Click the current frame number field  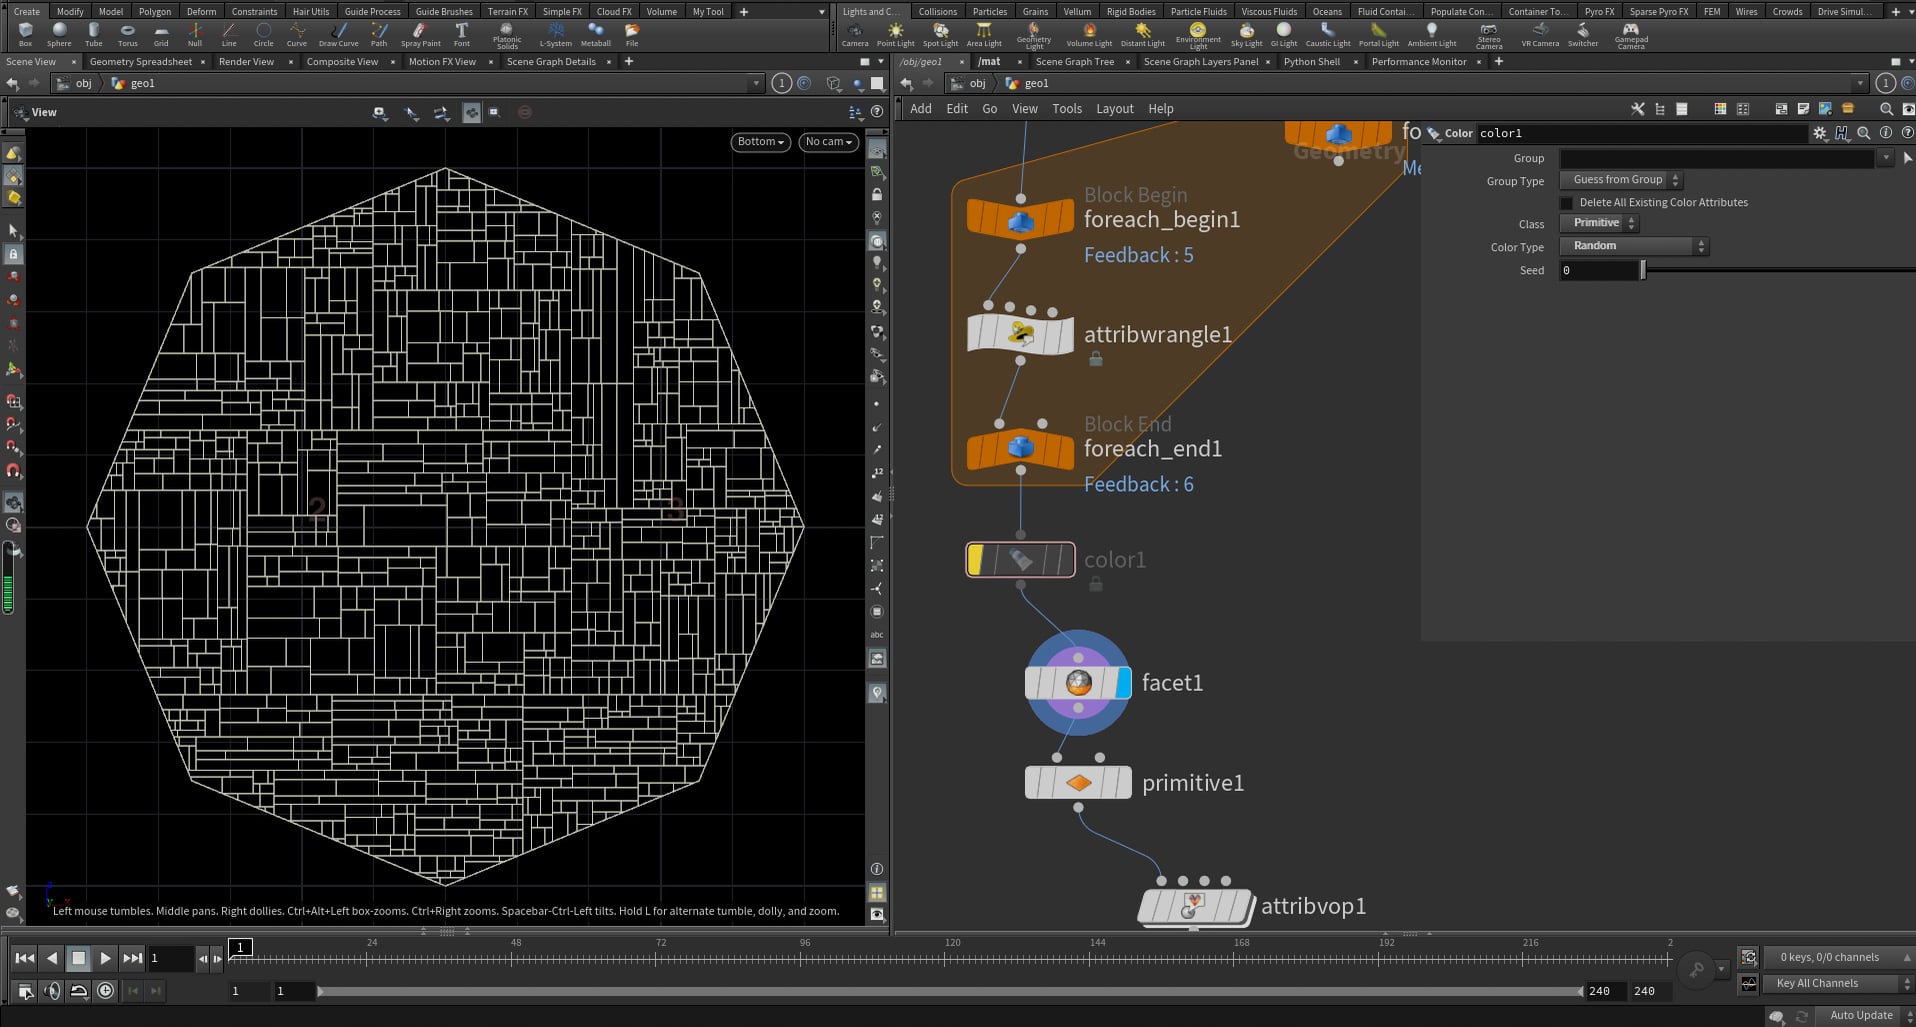(x=170, y=958)
